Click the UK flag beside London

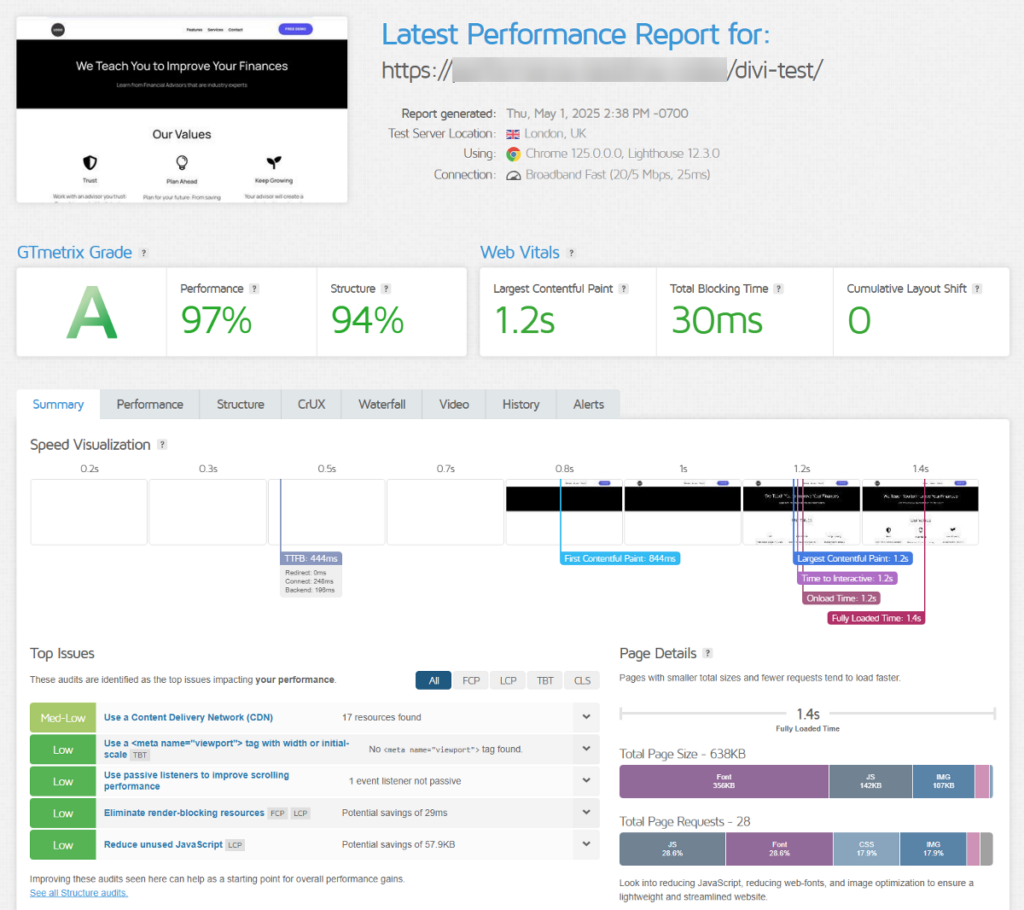[512, 133]
